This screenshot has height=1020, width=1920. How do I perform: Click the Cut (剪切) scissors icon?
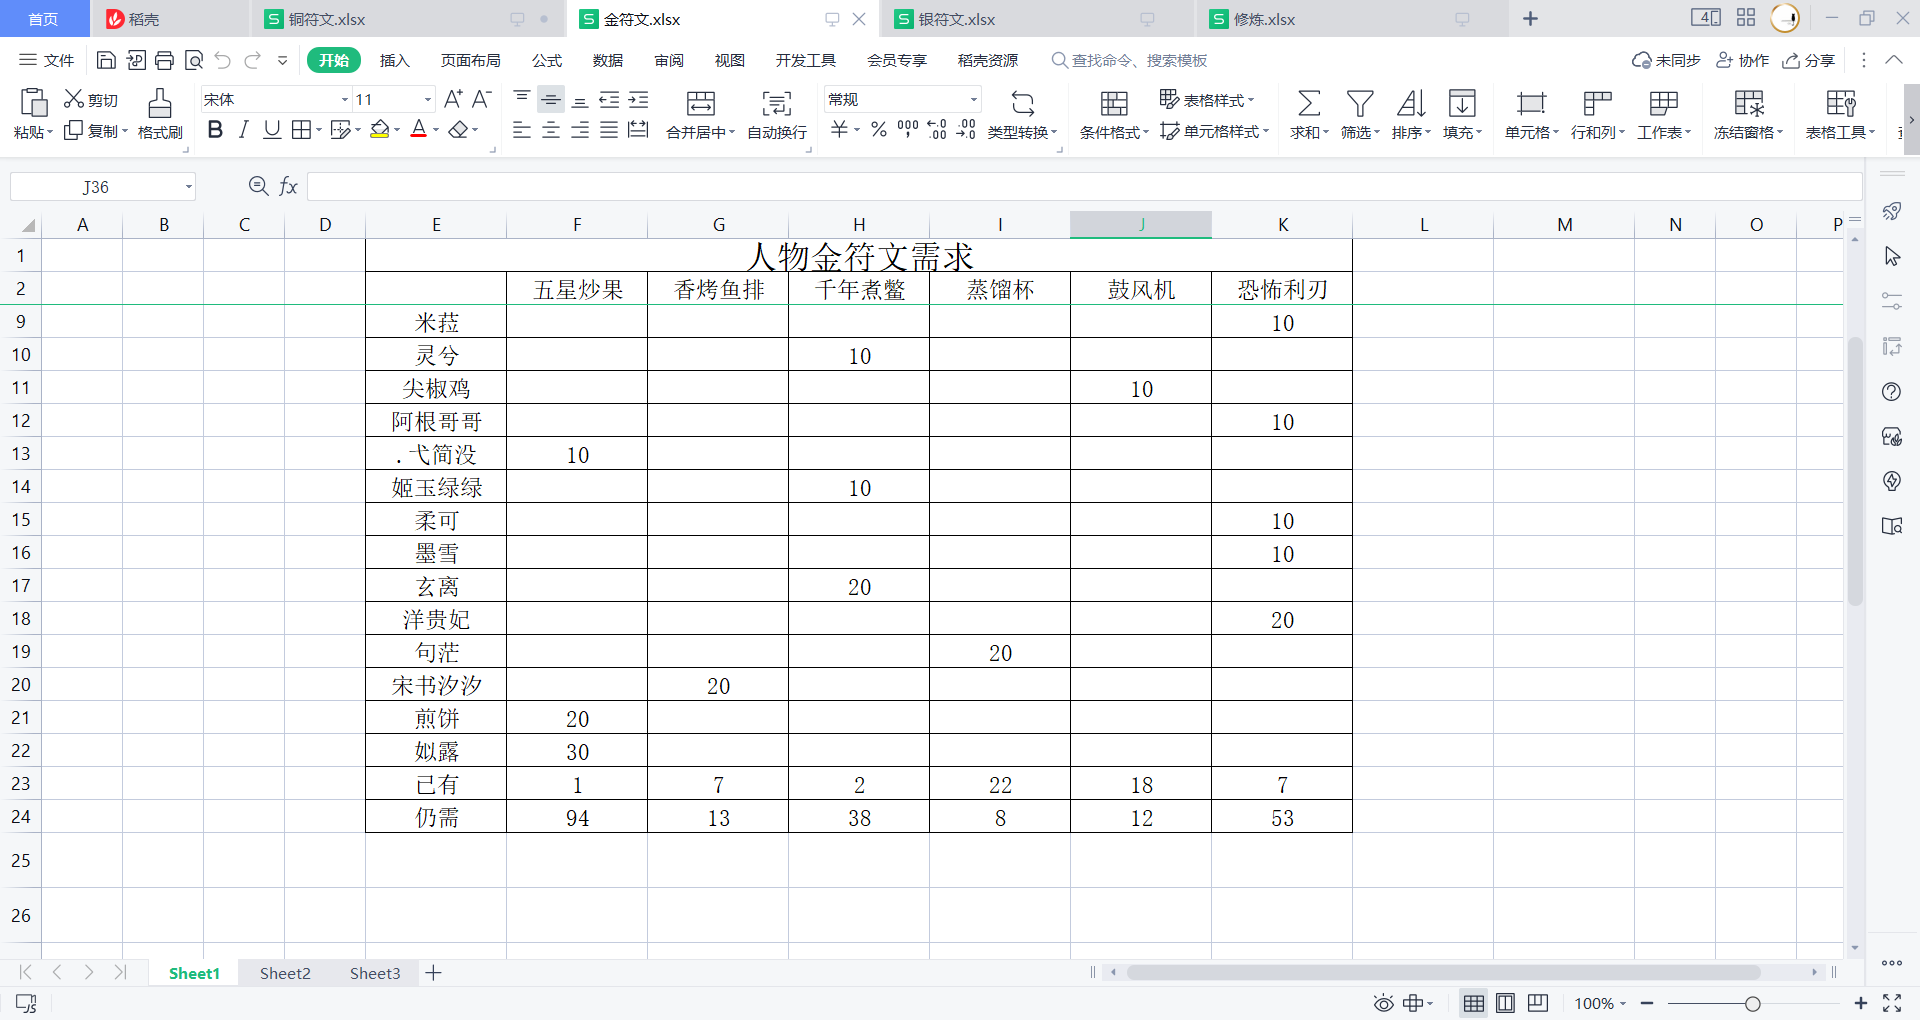click(74, 99)
